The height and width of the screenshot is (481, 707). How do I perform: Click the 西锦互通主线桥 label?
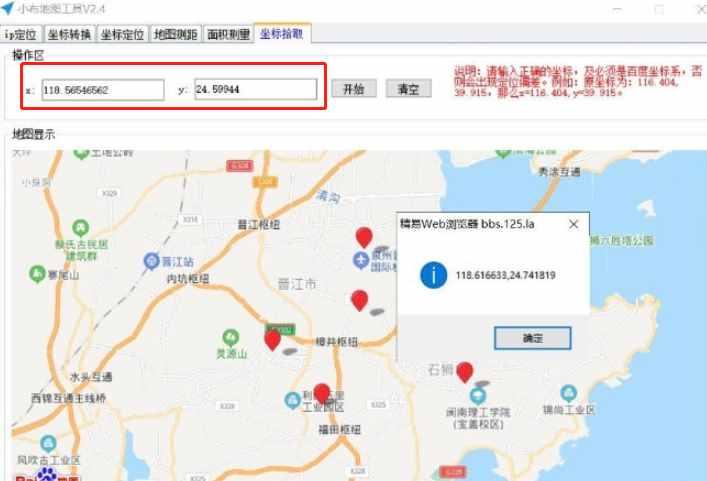(x=69, y=399)
